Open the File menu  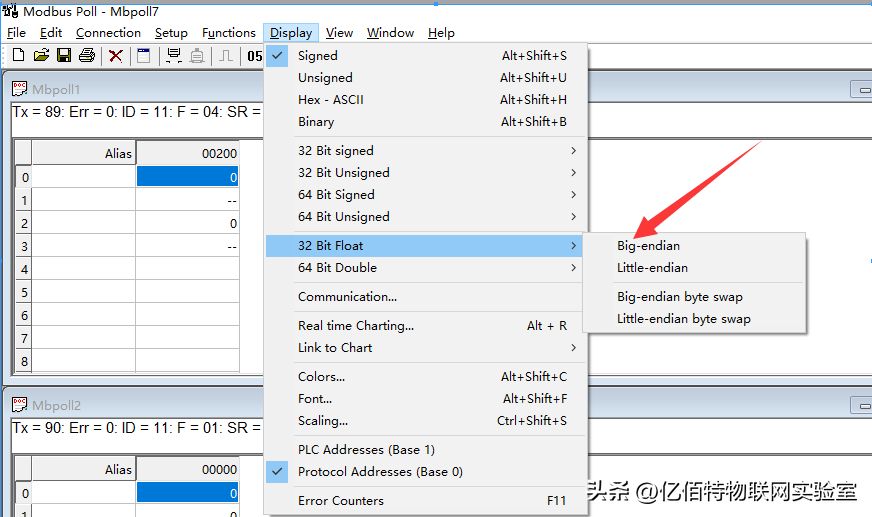click(x=16, y=33)
